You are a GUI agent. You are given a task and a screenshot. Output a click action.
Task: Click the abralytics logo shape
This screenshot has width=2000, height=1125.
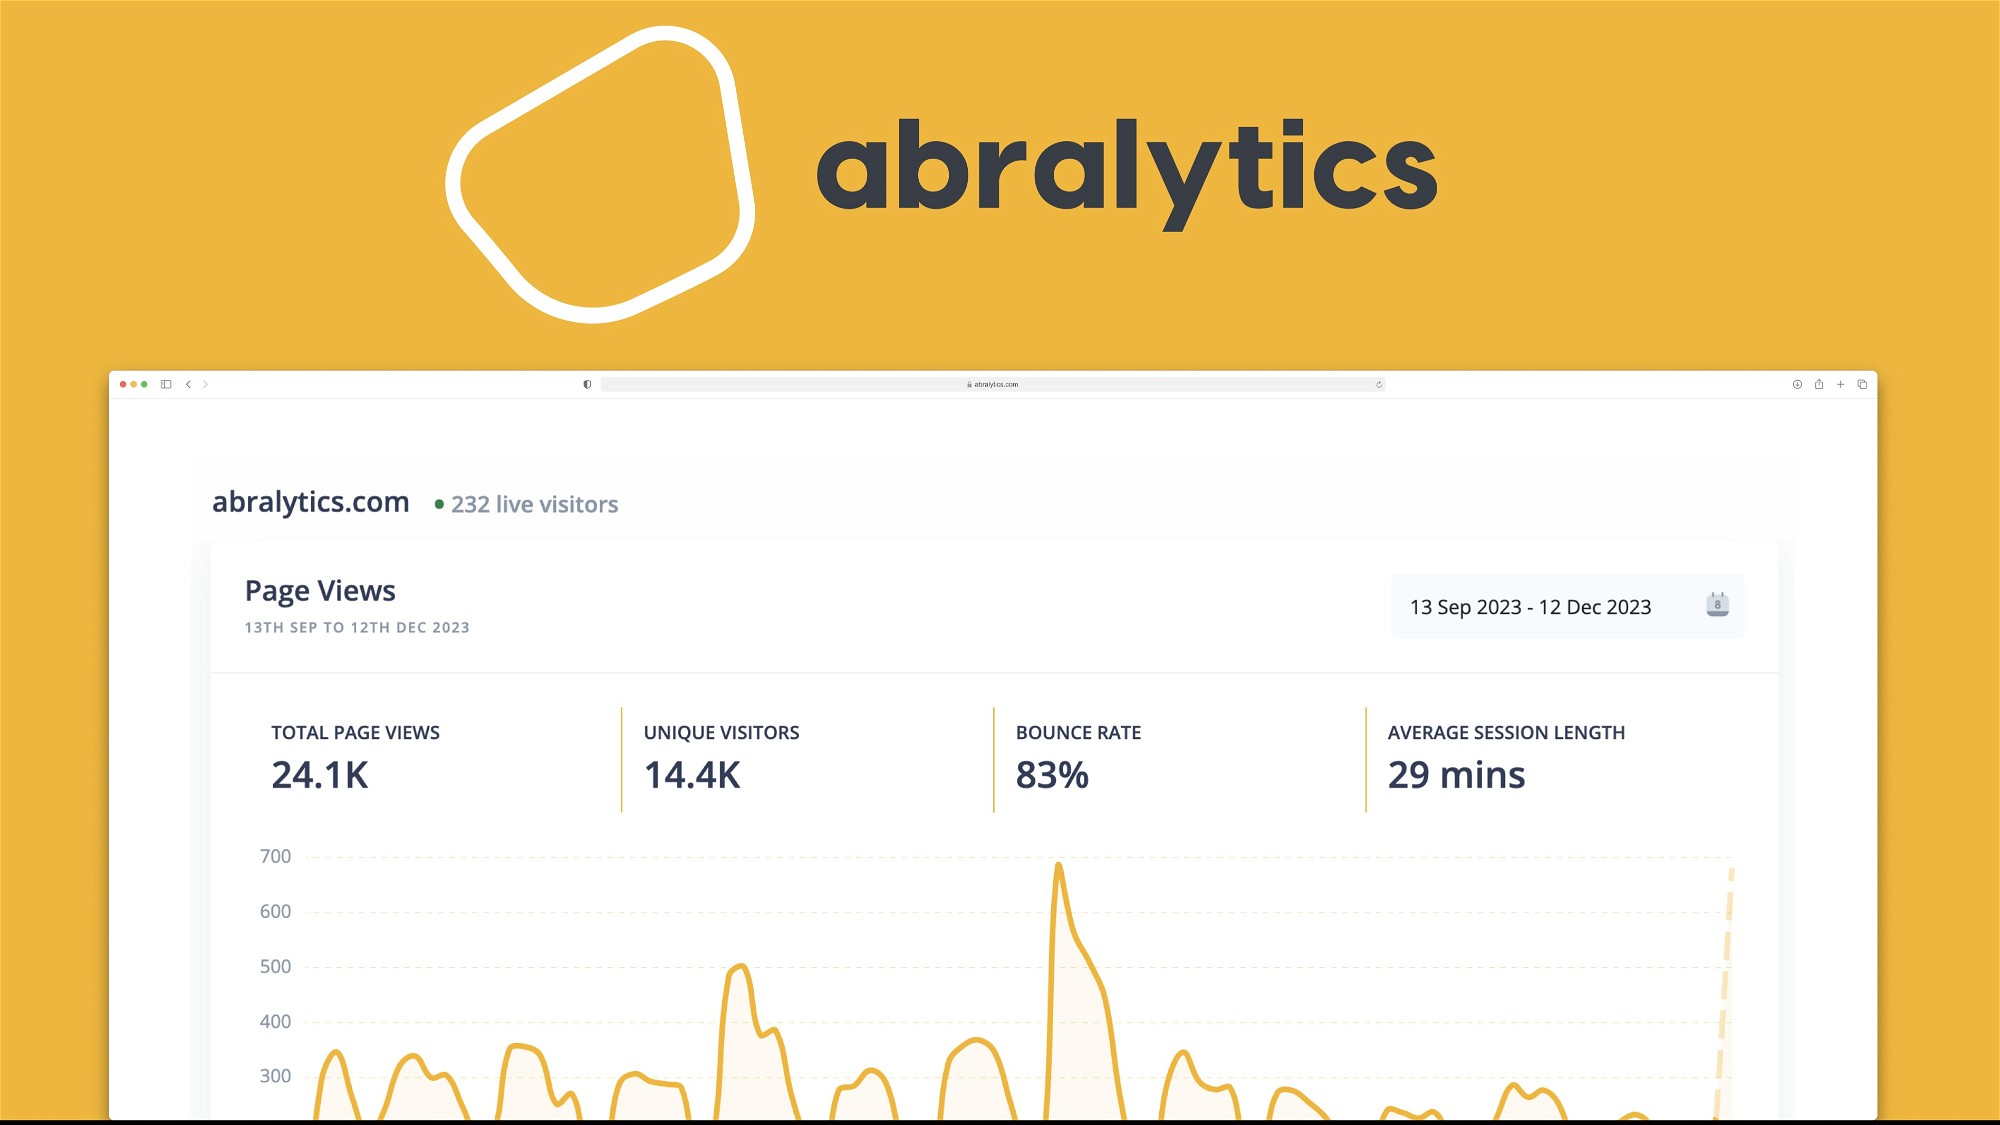click(x=600, y=175)
